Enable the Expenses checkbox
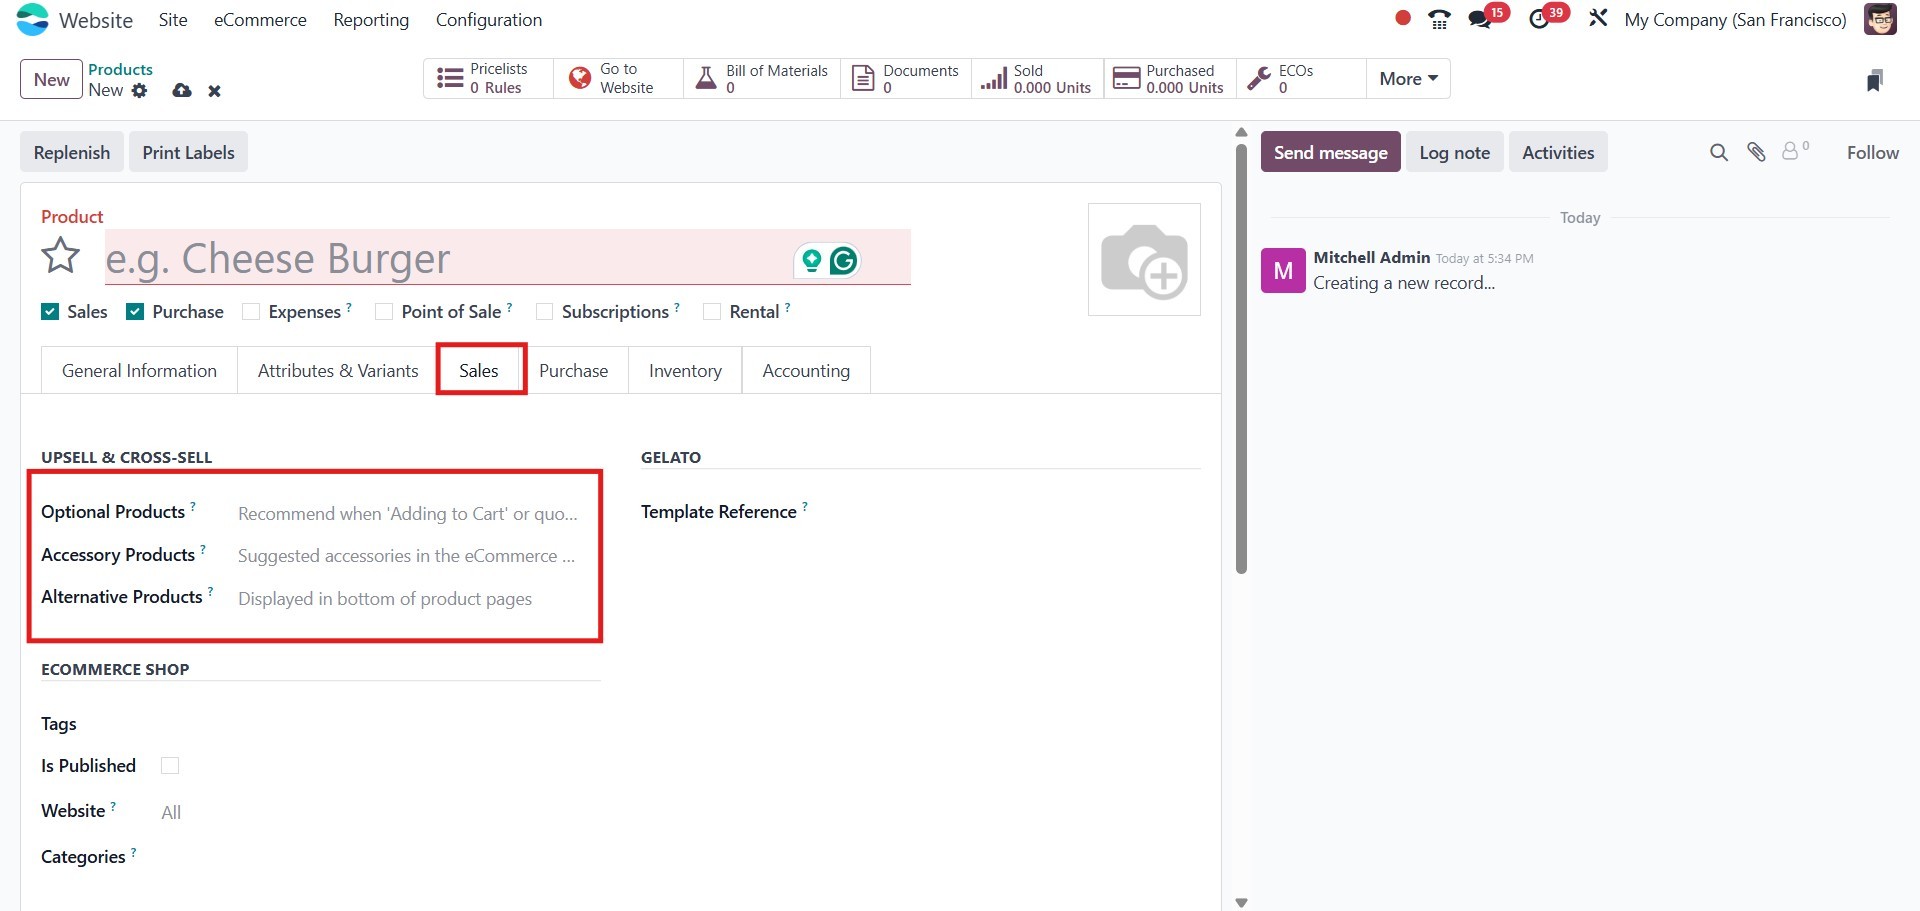This screenshot has width=1920, height=911. (251, 312)
